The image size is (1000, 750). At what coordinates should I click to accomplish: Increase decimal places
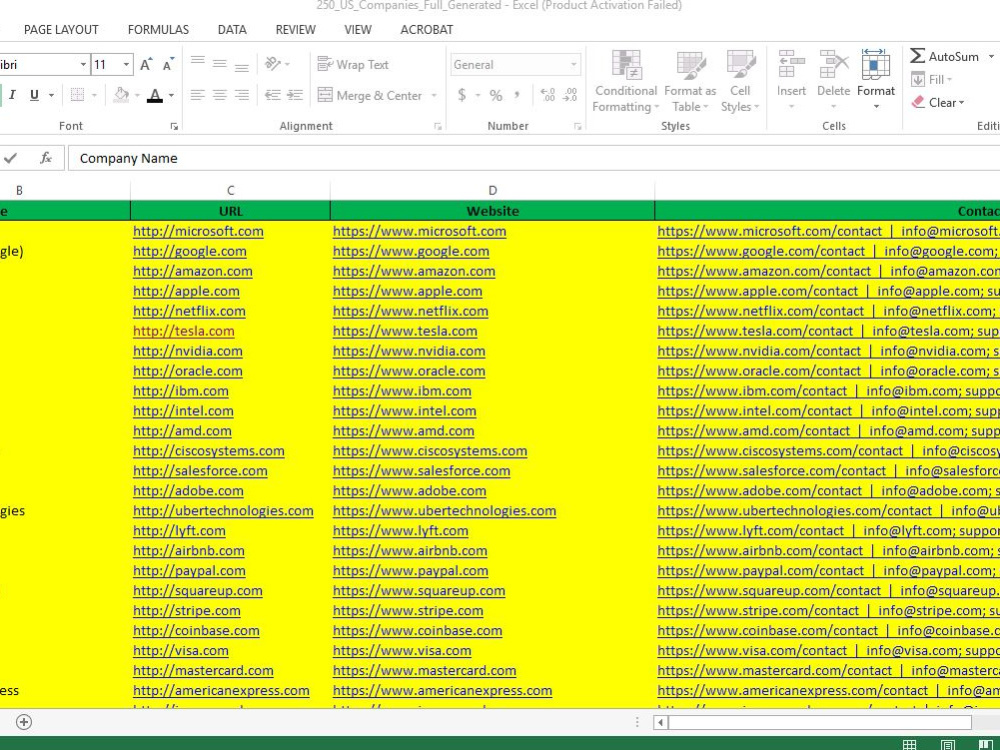(x=547, y=95)
